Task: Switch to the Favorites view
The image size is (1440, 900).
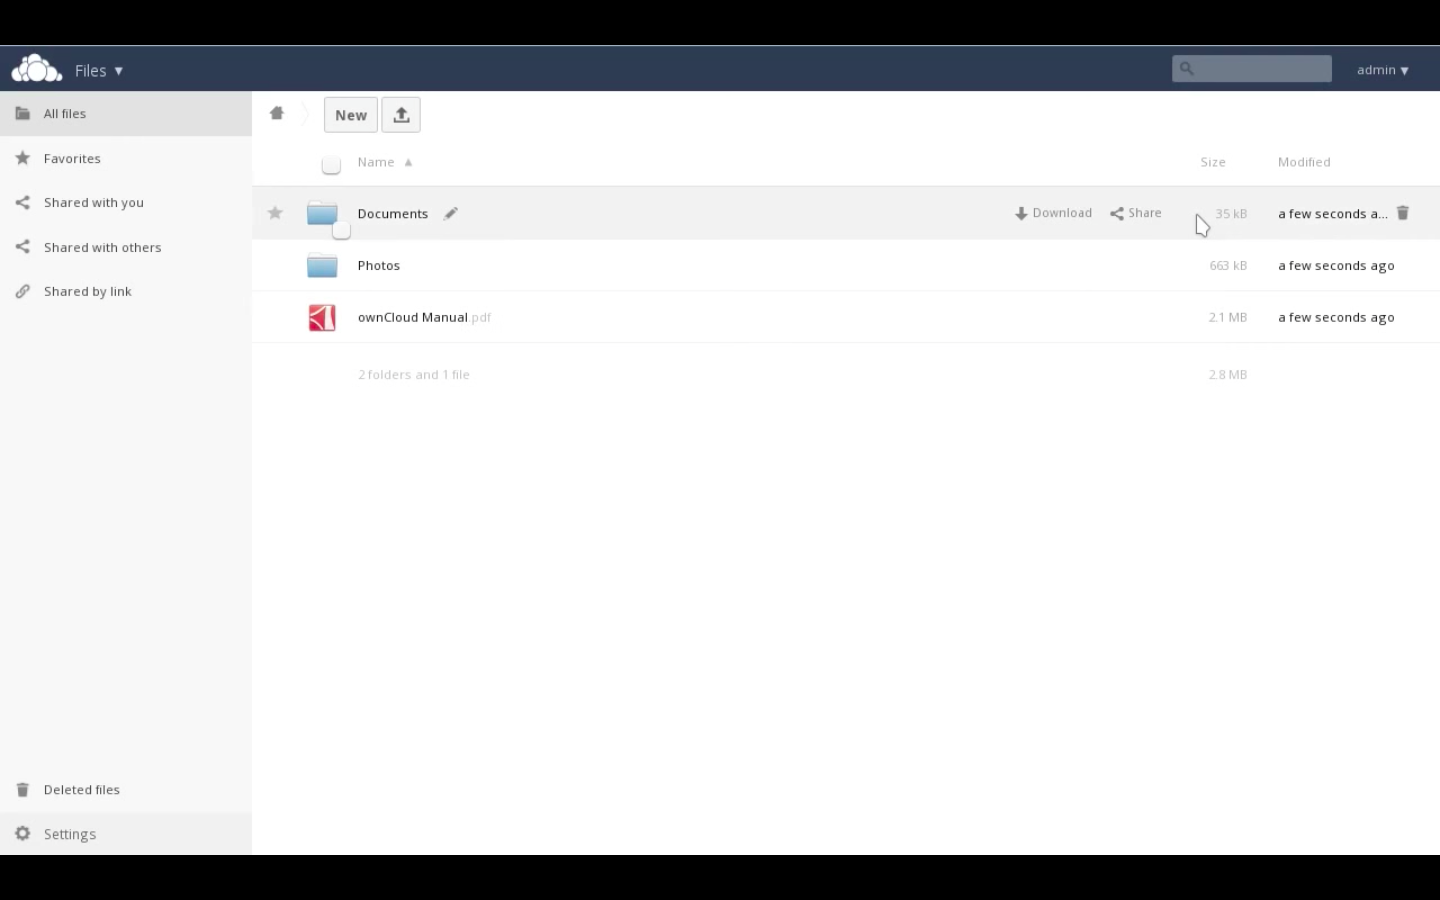Action: coord(72,158)
